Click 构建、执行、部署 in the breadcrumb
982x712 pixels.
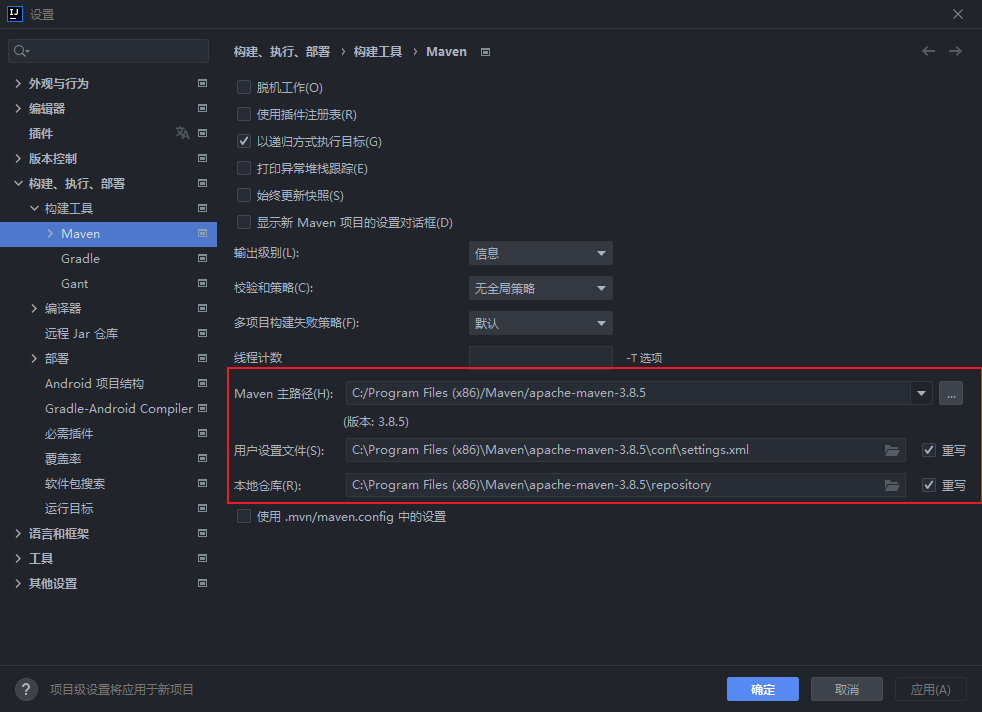point(282,51)
